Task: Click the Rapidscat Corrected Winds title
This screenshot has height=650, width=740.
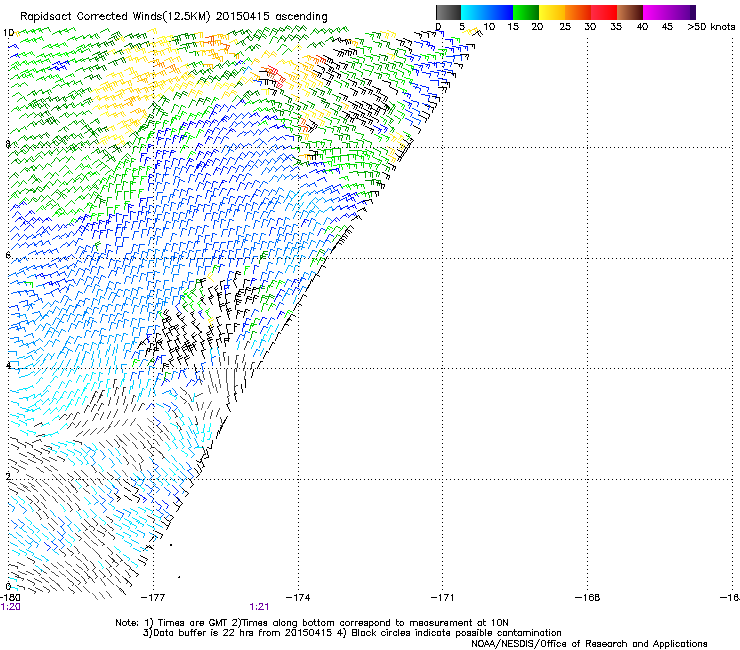Action: pos(174,17)
